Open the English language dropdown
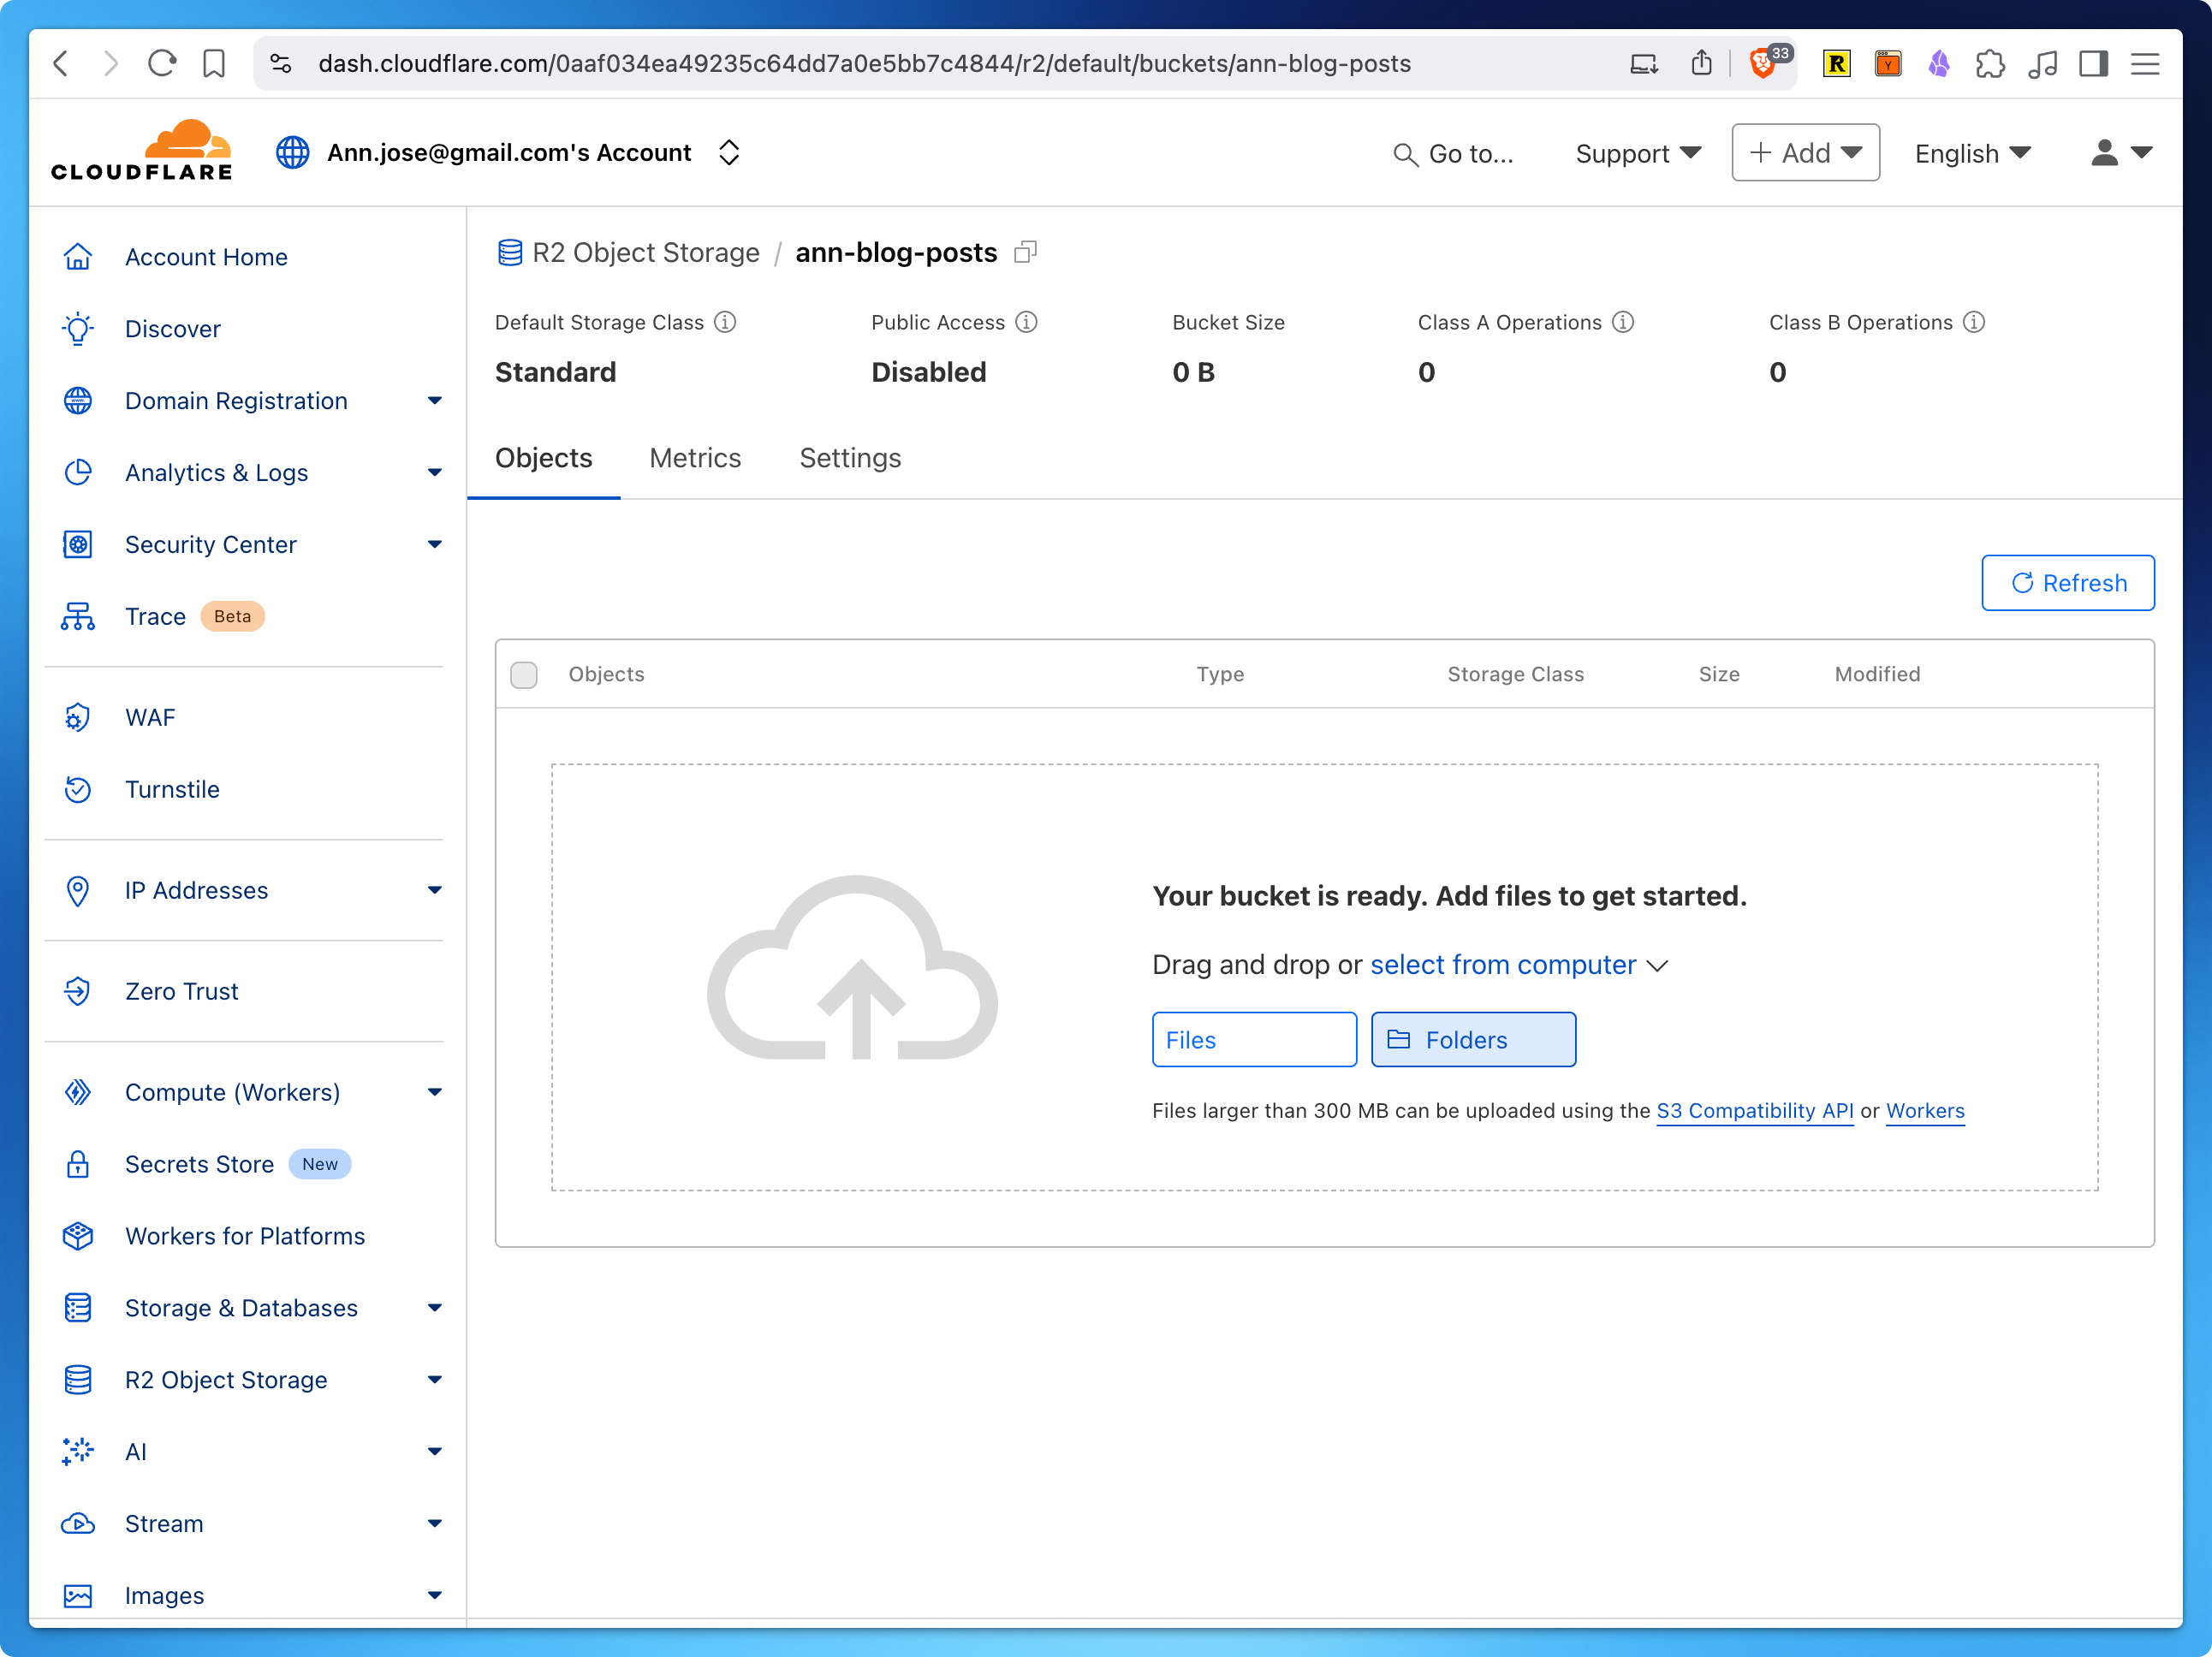This screenshot has height=1657, width=2212. pos(1972,153)
